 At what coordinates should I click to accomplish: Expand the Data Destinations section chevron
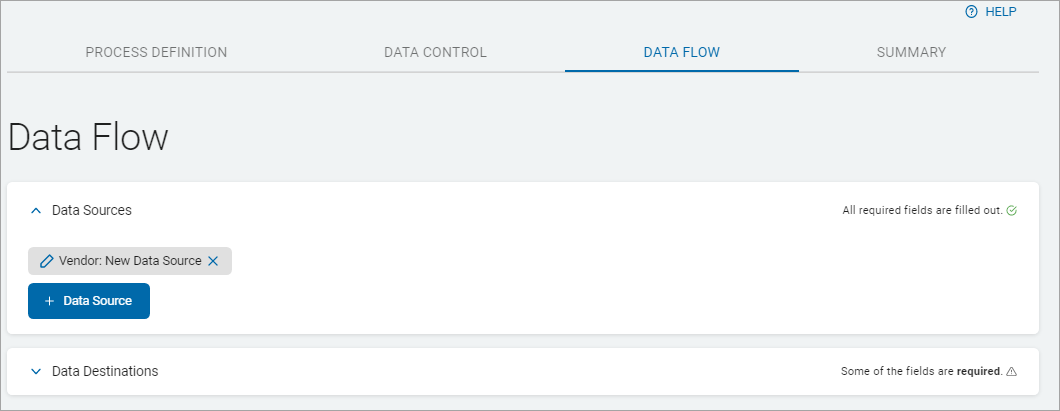click(x=36, y=371)
